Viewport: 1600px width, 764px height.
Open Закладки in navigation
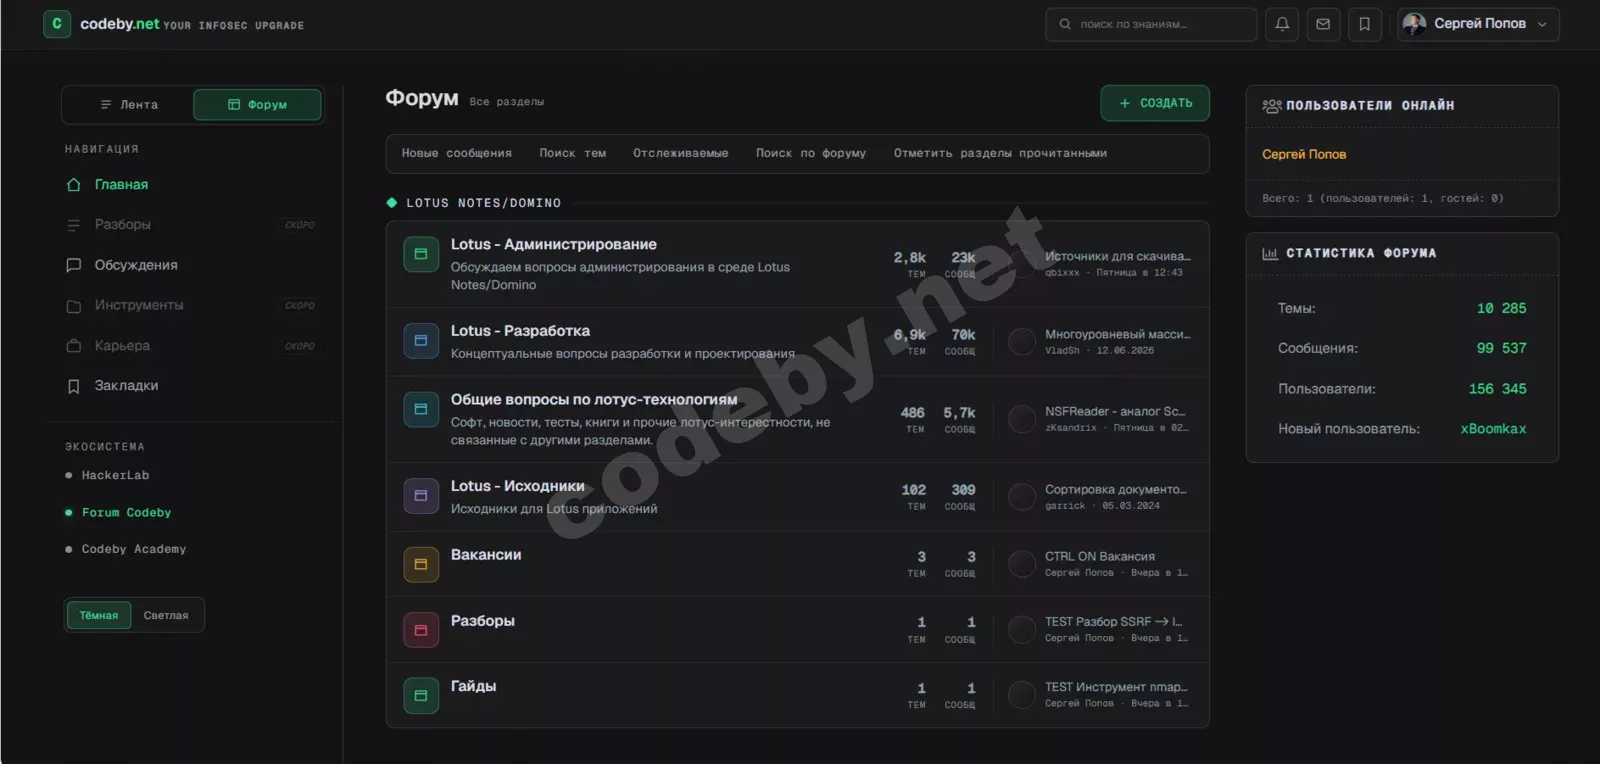[126, 386]
